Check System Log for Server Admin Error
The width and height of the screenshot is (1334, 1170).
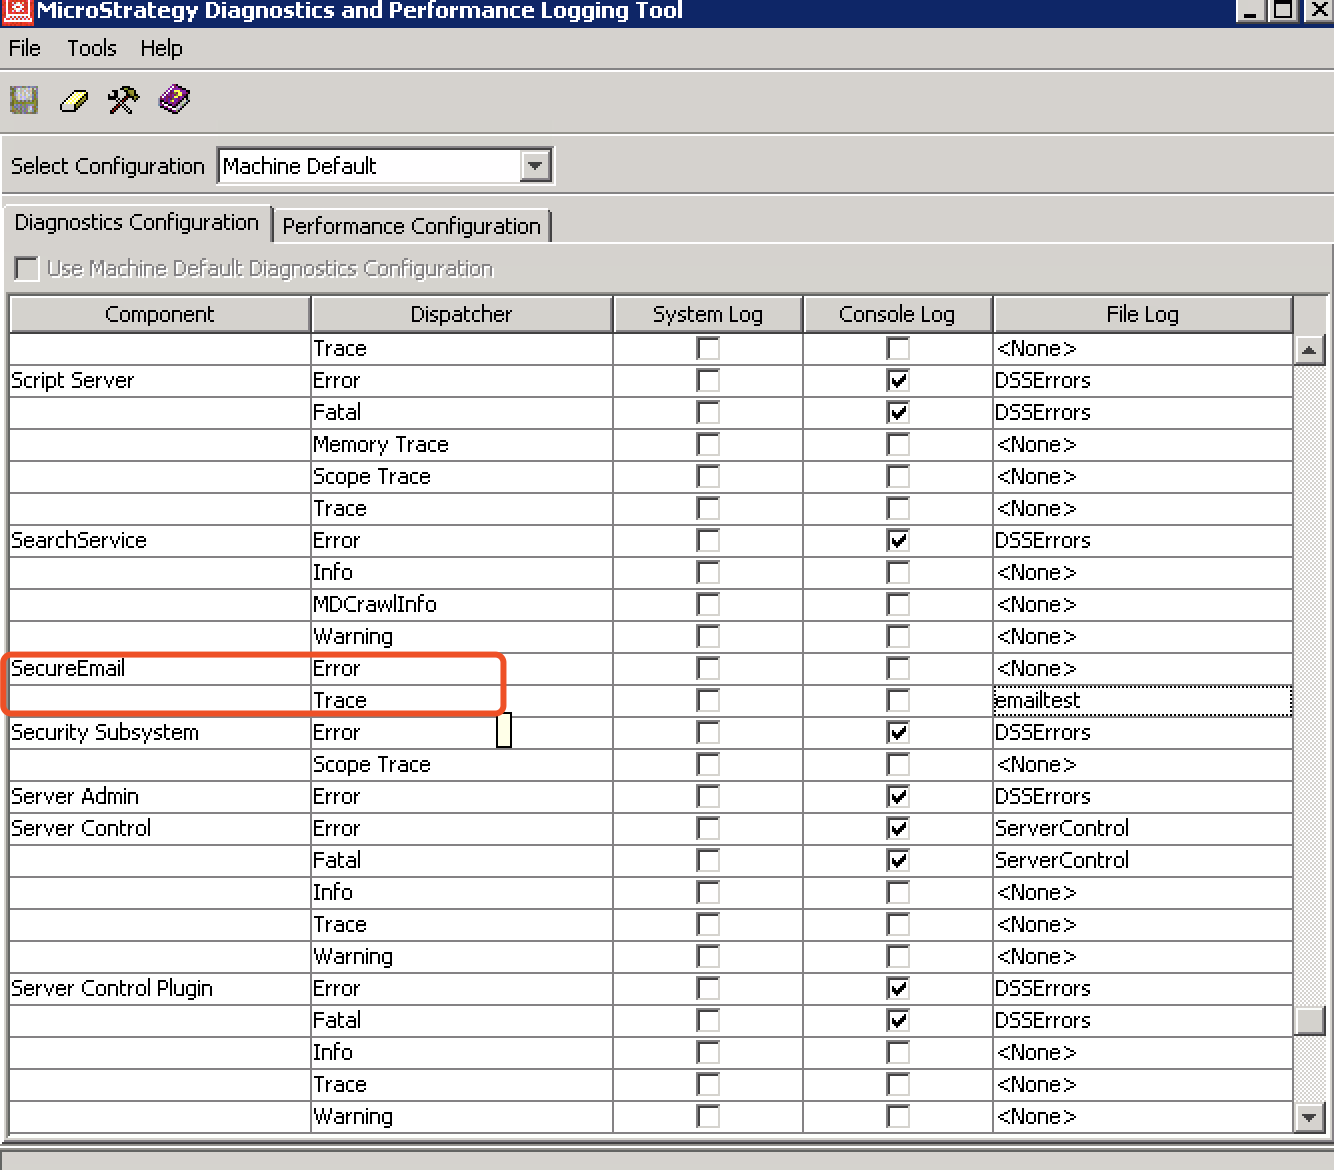point(708,796)
